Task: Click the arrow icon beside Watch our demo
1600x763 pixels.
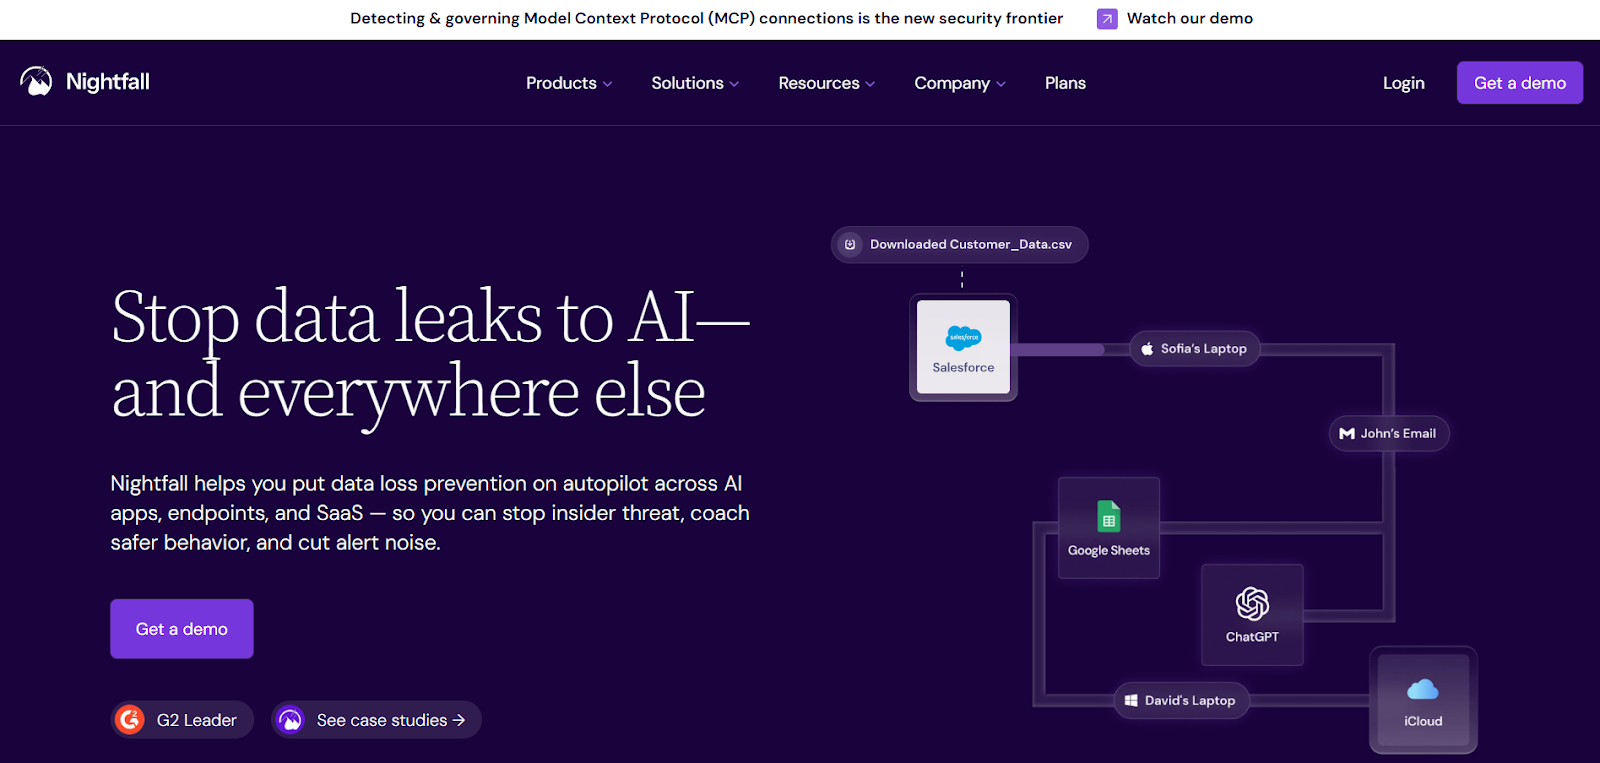Action: [1107, 18]
